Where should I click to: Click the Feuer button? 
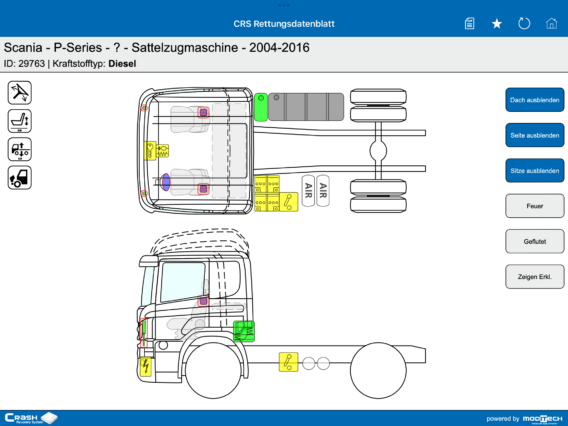535,206
